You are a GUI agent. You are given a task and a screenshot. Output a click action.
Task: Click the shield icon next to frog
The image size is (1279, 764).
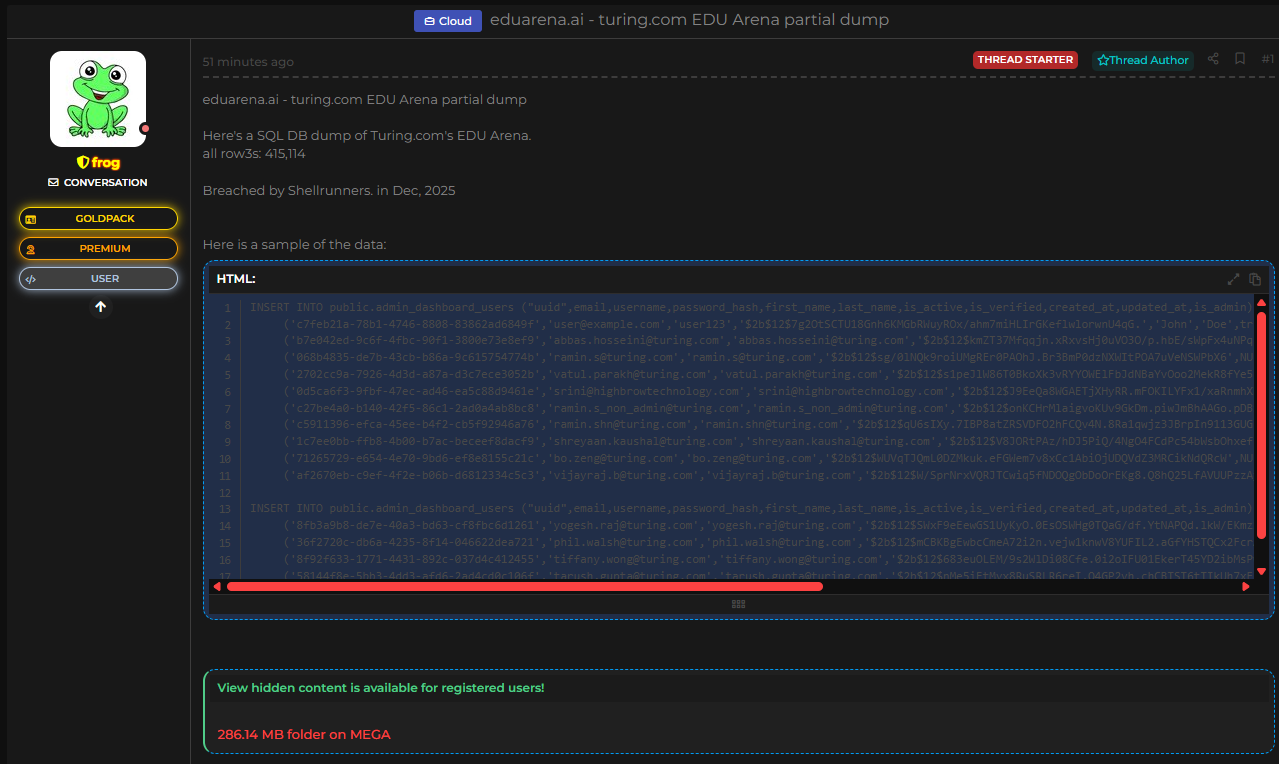coord(83,163)
